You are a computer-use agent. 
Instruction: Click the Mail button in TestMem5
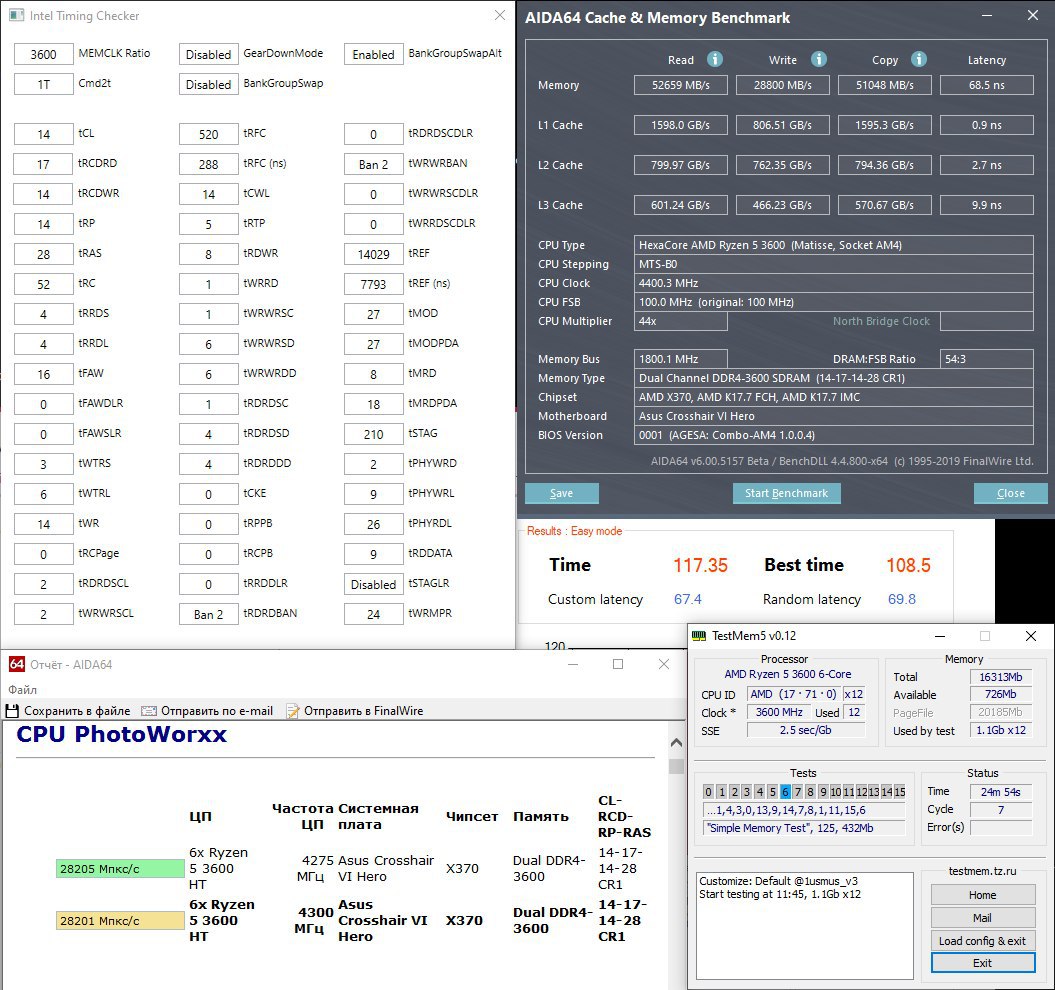click(982, 918)
